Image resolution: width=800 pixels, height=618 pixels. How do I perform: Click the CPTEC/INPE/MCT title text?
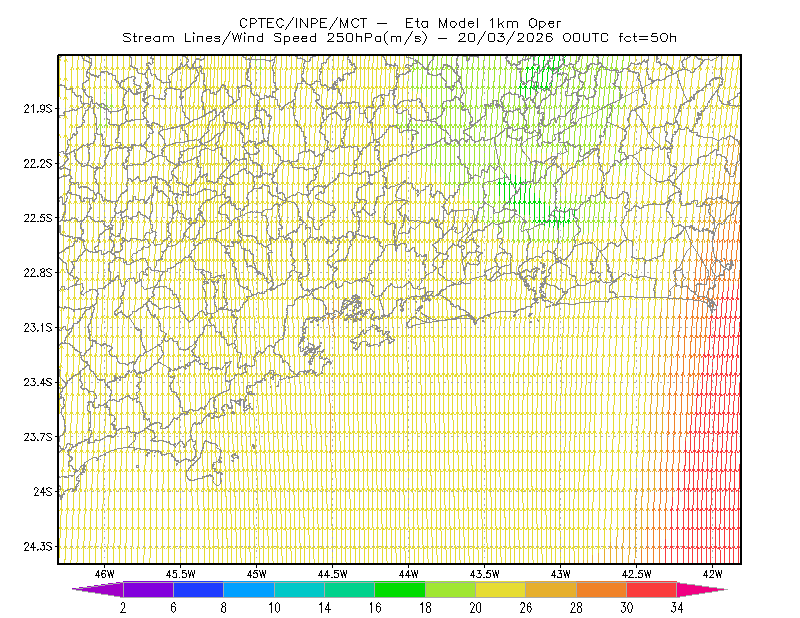(303, 23)
